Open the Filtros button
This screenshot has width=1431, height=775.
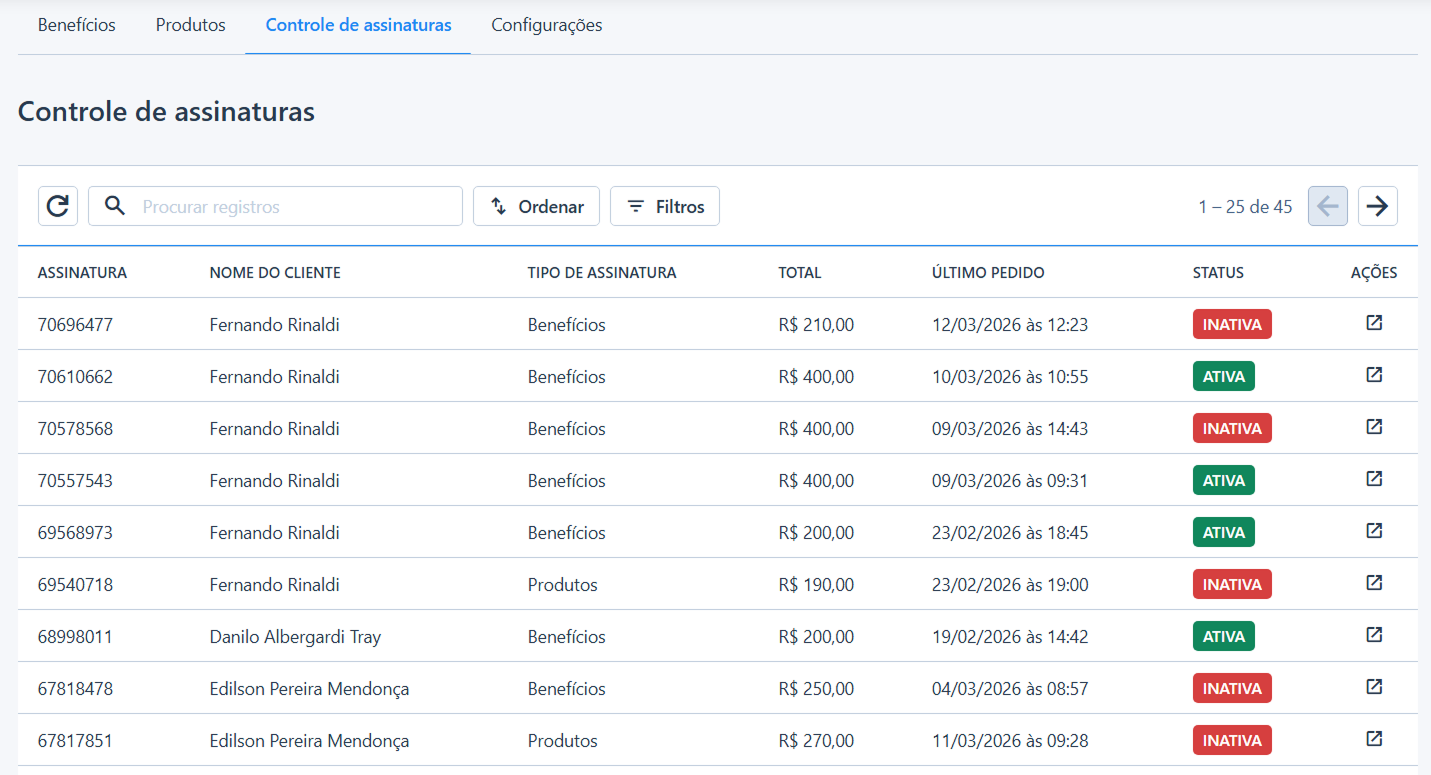click(665, 206)
